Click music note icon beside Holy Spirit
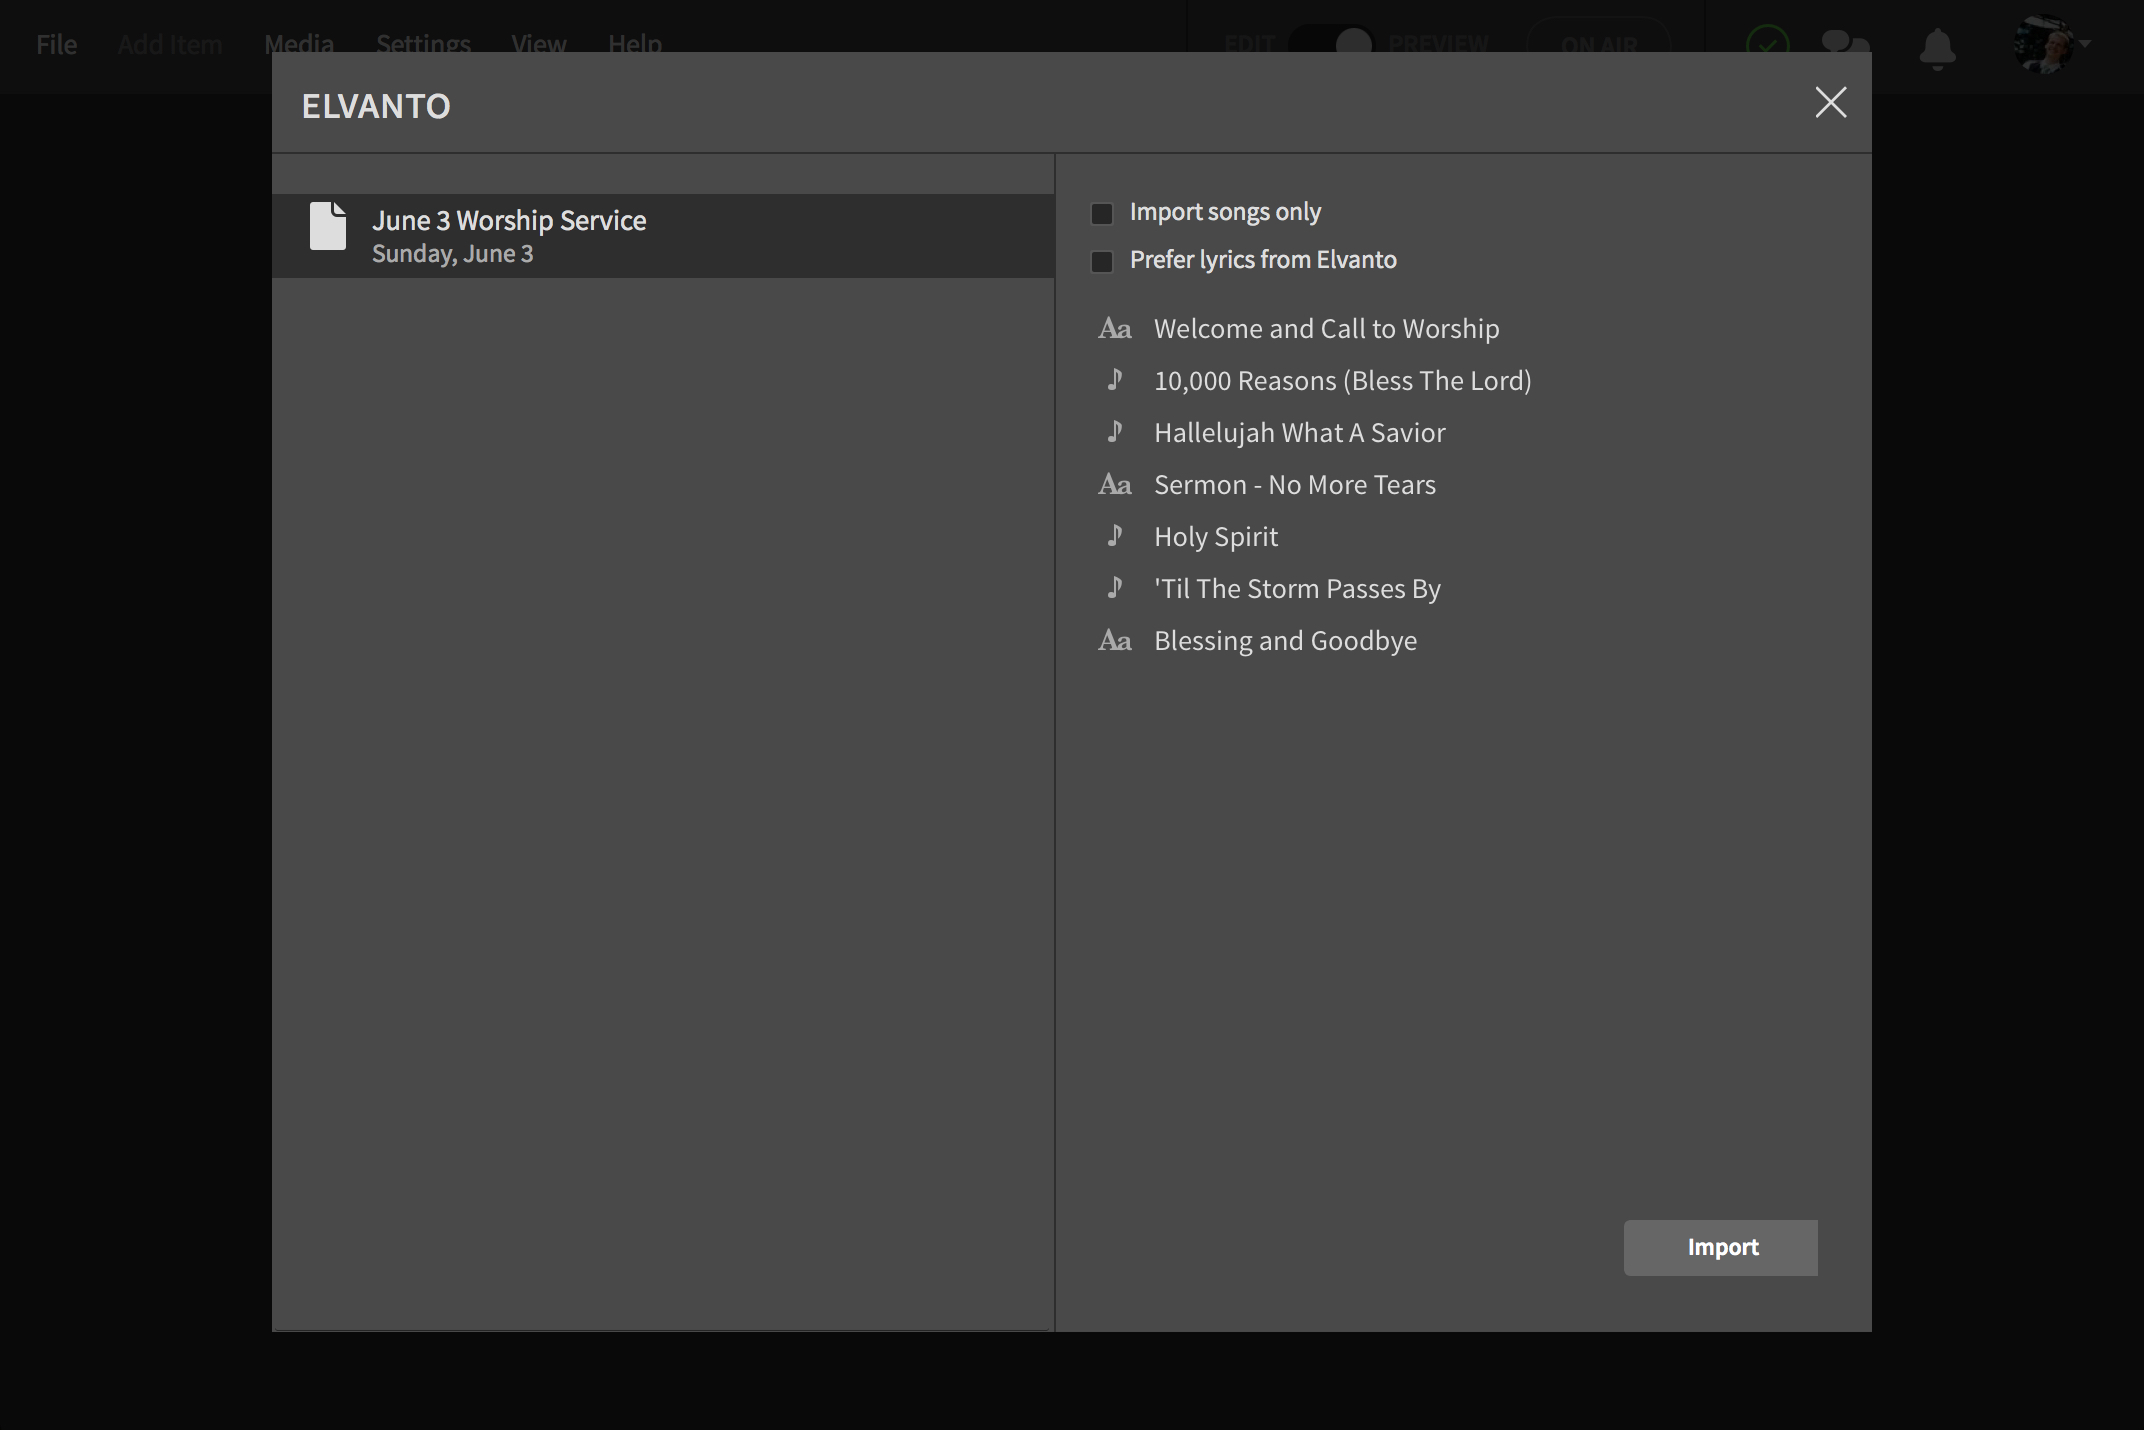2144x1430 pixels. pos(1115,536)
